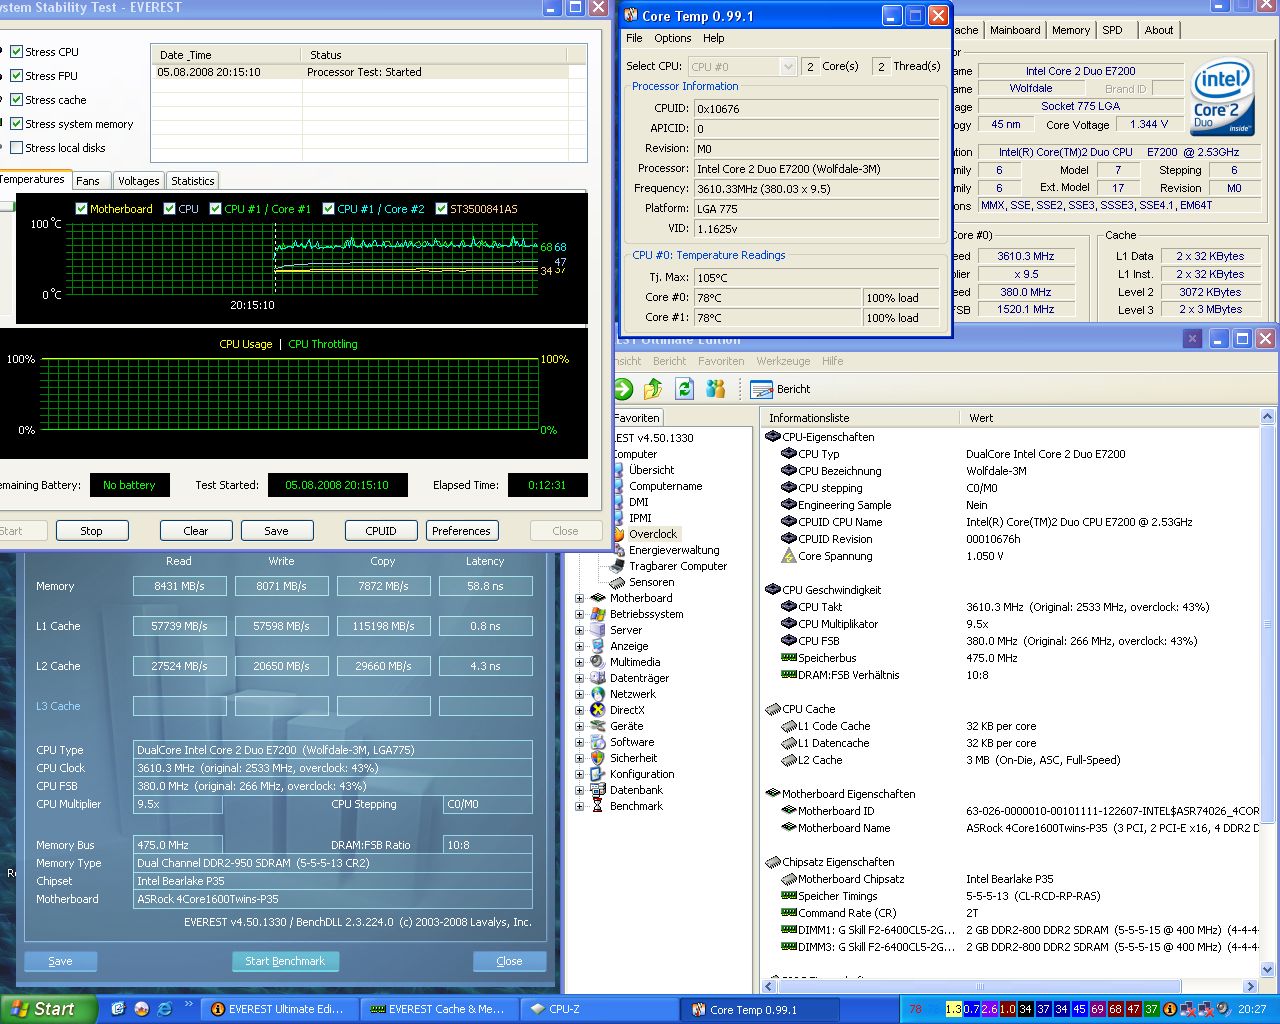Uncheck the CPU graph checkbox
This screenshot has height=1024, width=1280.
170,209
